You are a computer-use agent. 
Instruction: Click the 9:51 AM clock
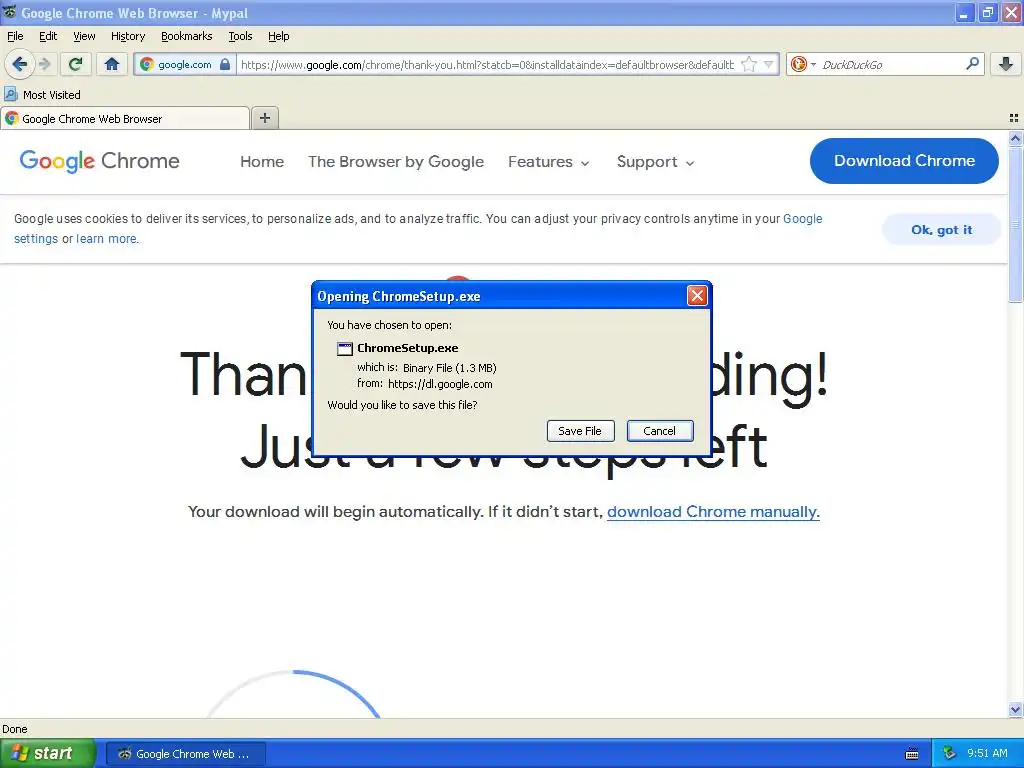click(x=987, y=753)
